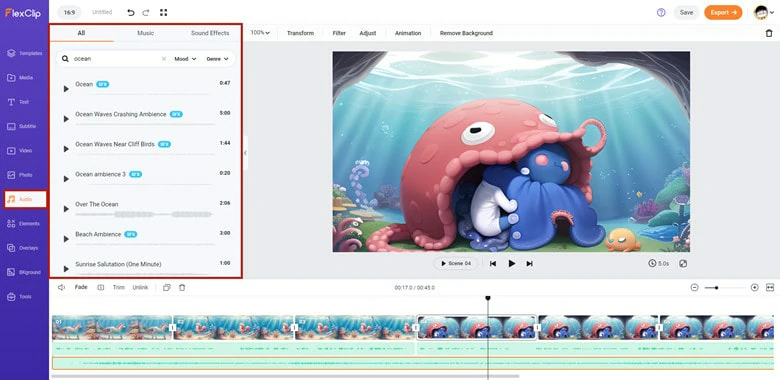Delete selected item with top-right trash icon
780x380 pixels.
coord(769,33)
